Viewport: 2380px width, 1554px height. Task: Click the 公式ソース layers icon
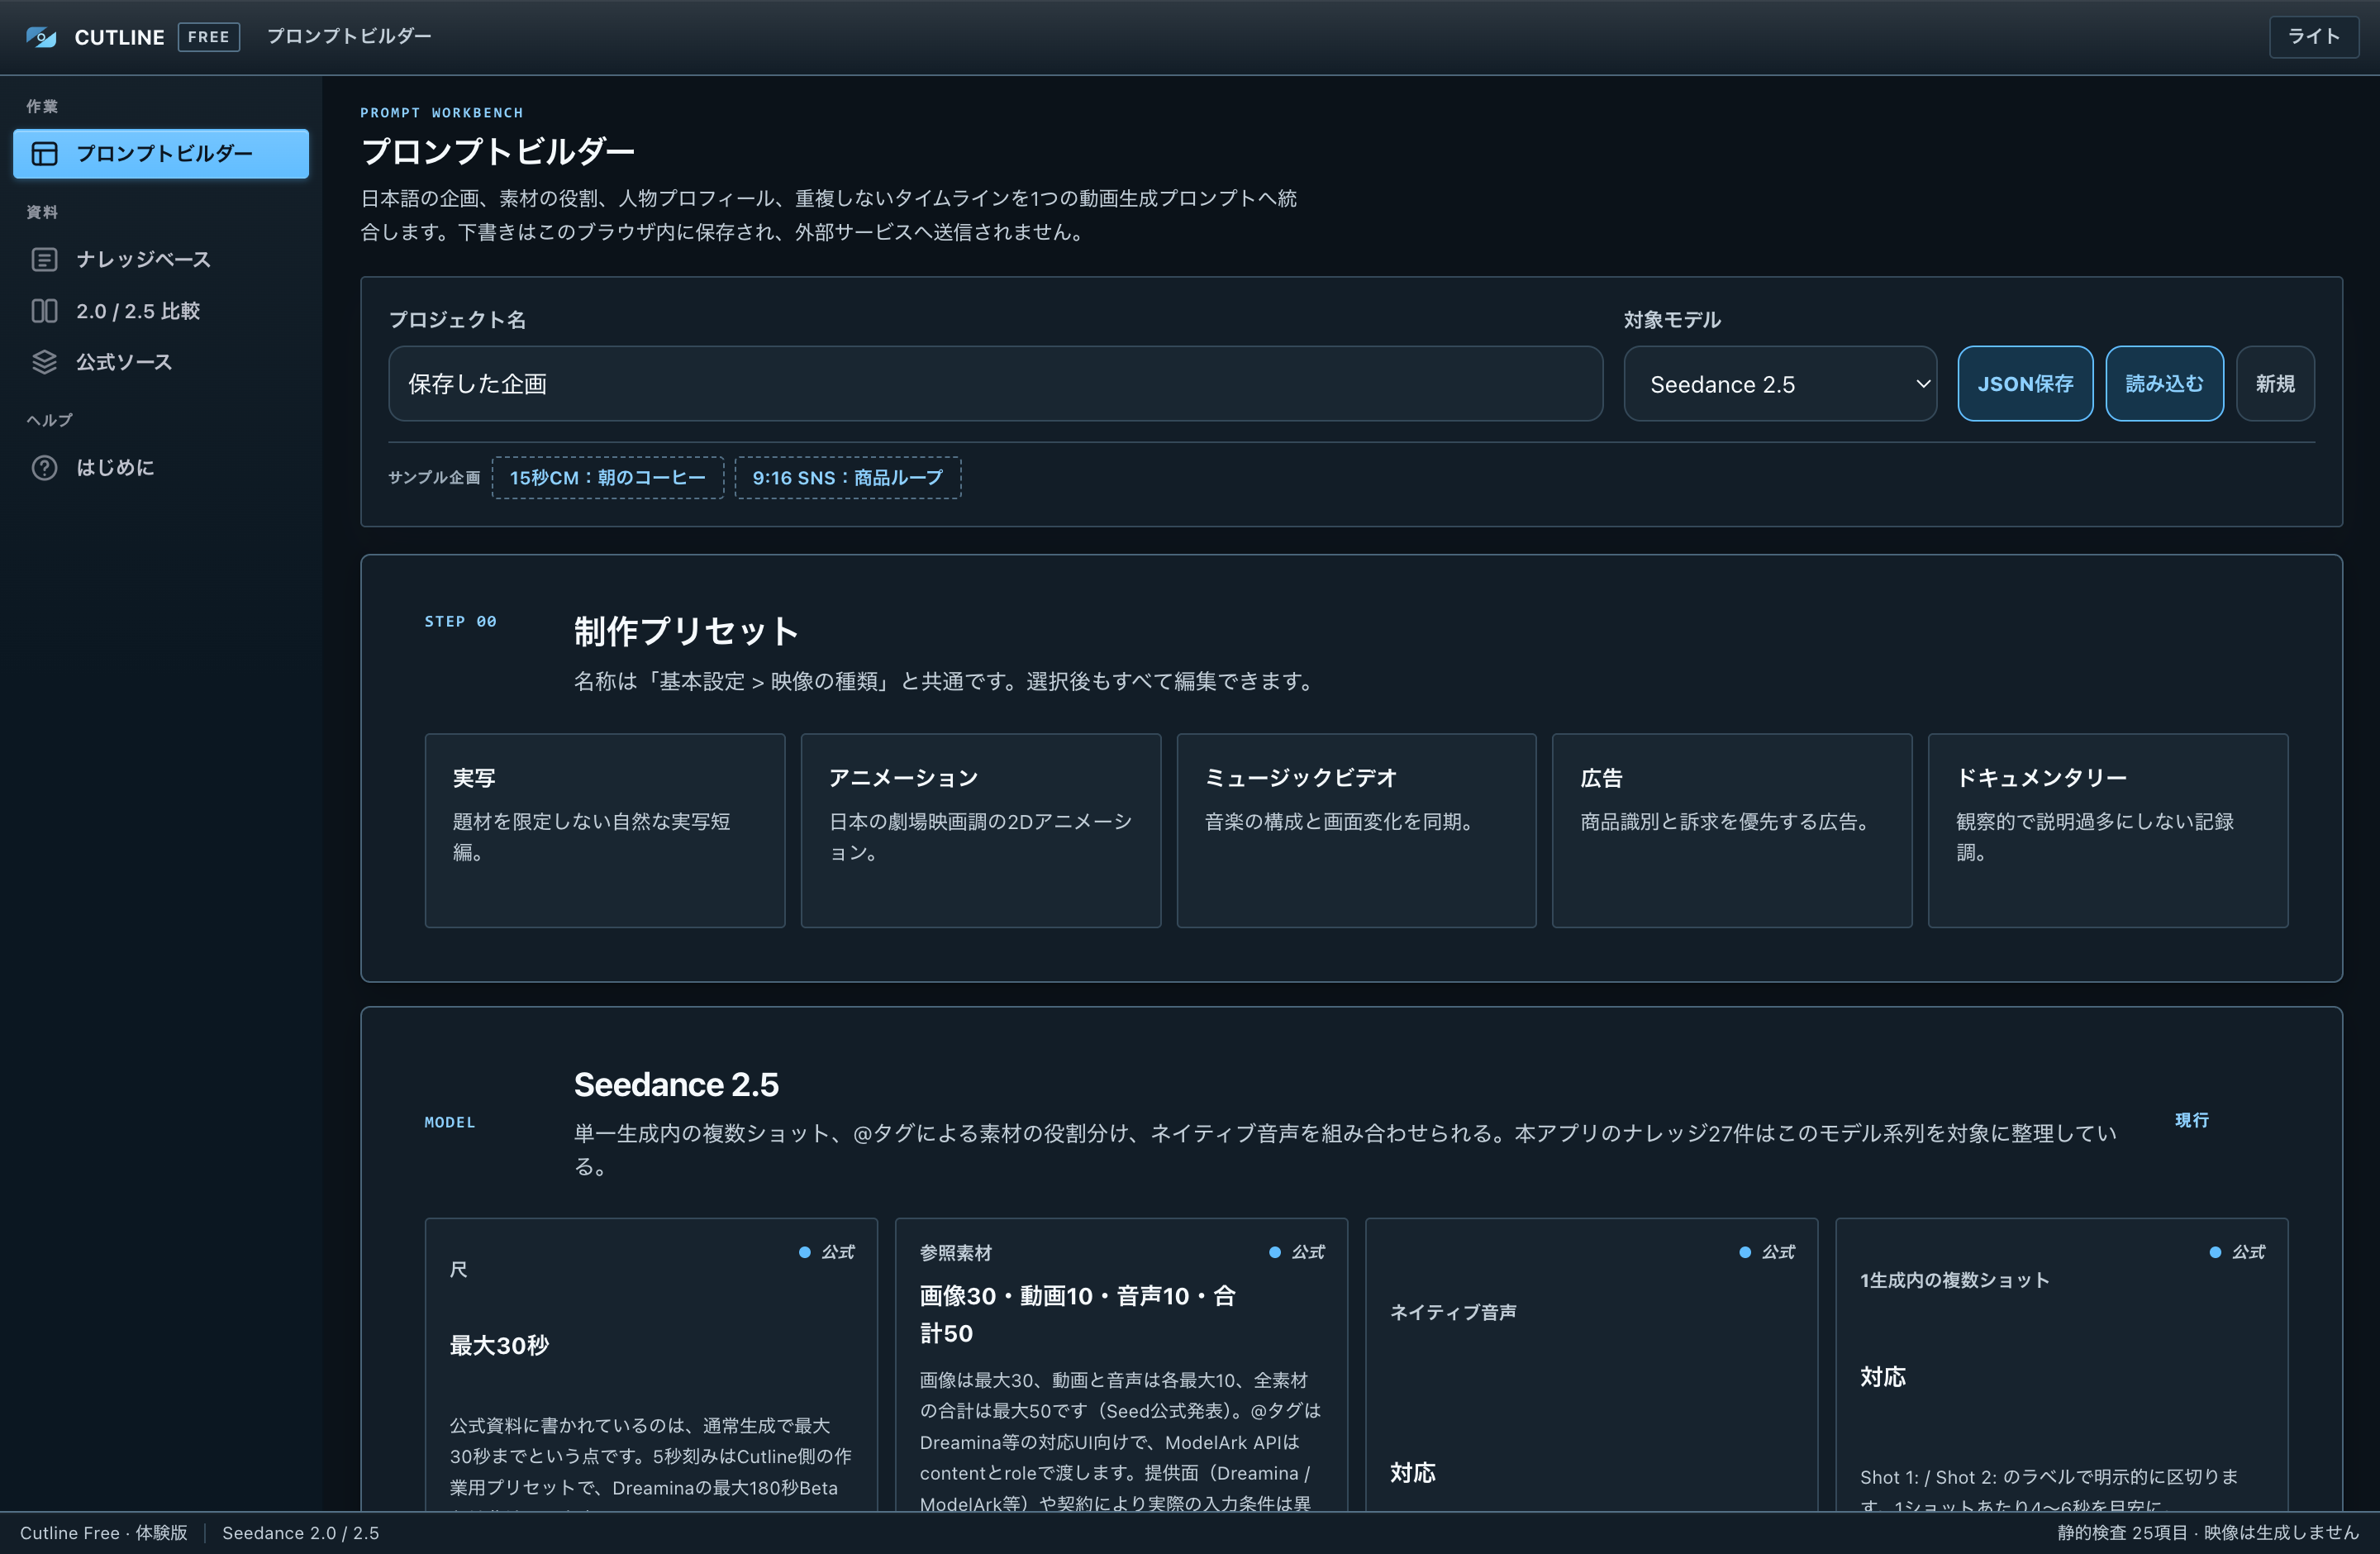tap(44, 362)
